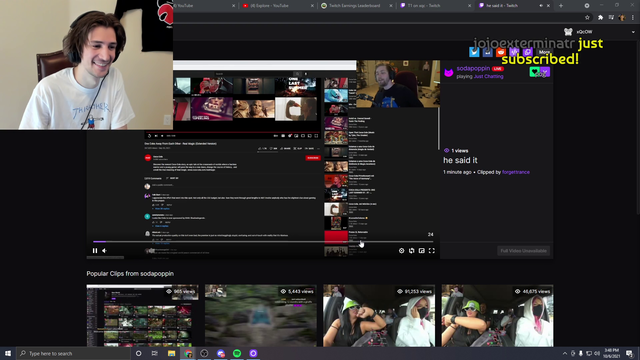This screenshot has height=360, width=640.
Task: Share clip on Twitter icon
Action: pyautogui.click(x=474, y=52)
